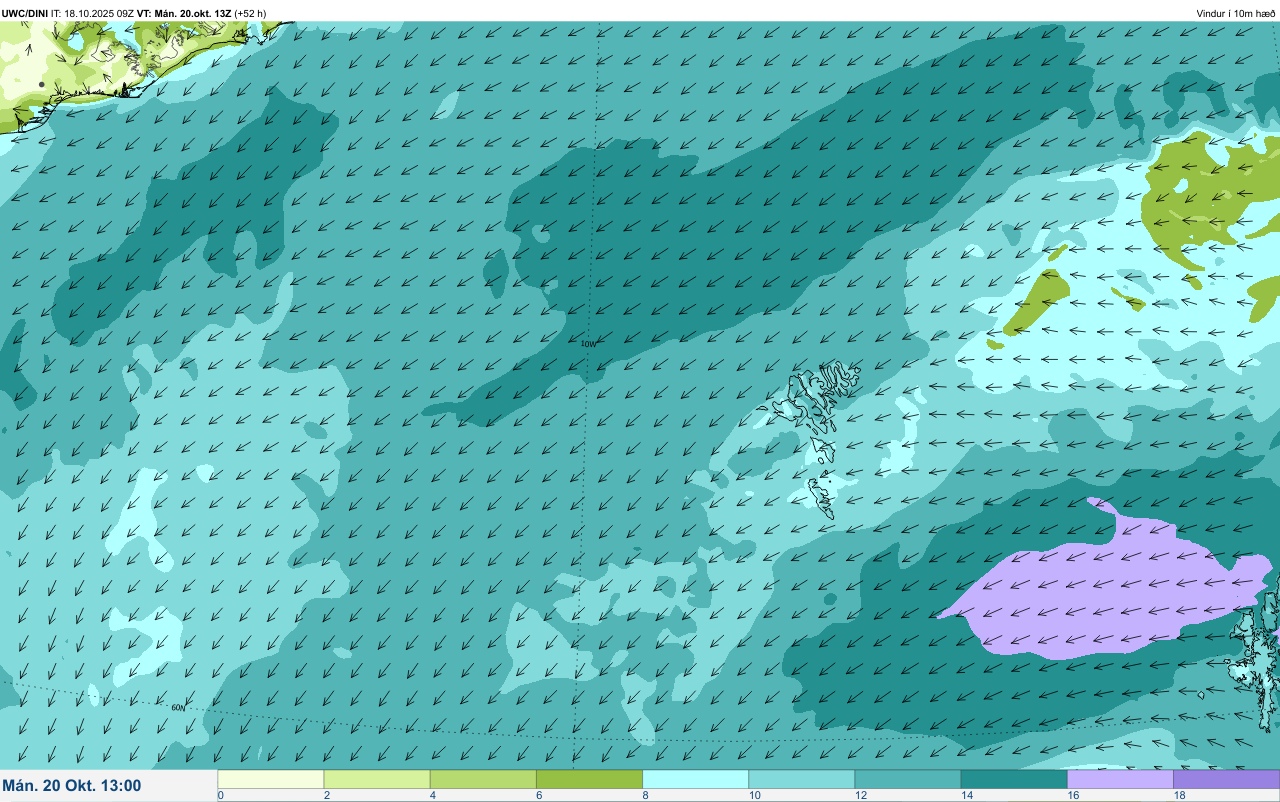Click the light green 2–4 legend swatch
The width and height of the screenshot is (1280, 802).
click(377, 779)
